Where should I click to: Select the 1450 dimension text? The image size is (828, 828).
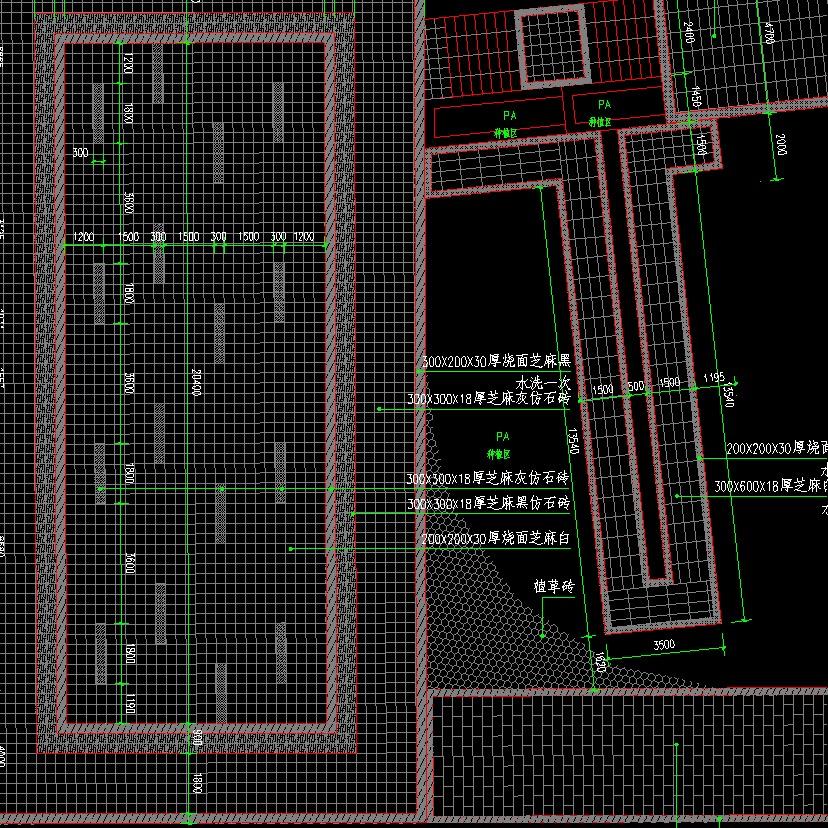tap(694, 98)
